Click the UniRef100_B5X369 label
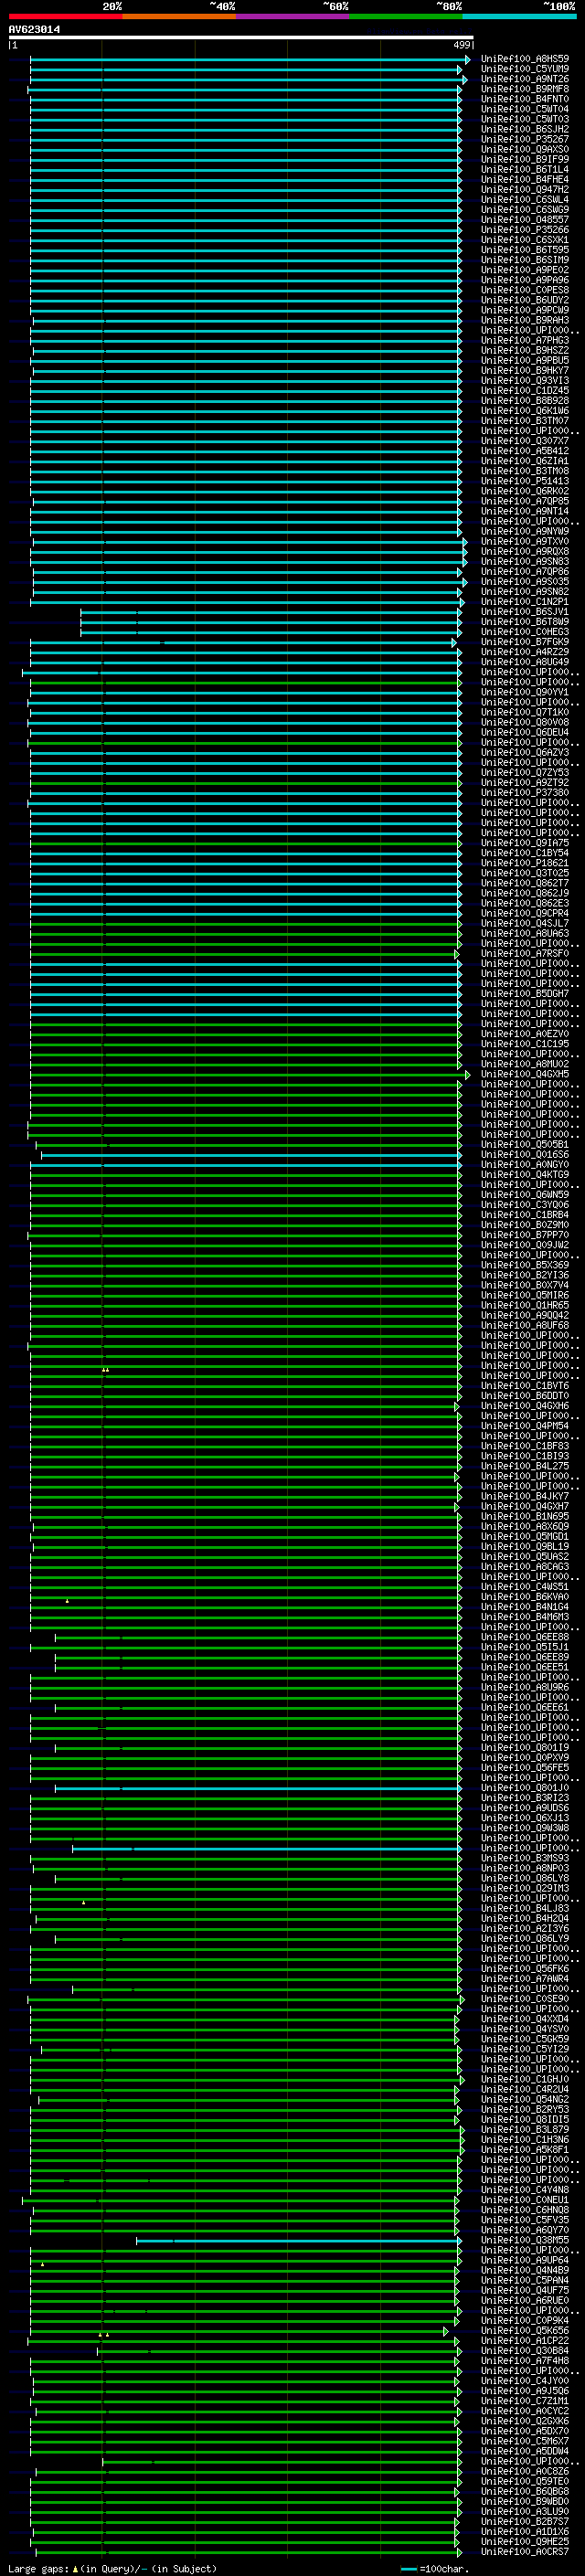Viewport: 585px width, 2576px height. [525, 1265]
